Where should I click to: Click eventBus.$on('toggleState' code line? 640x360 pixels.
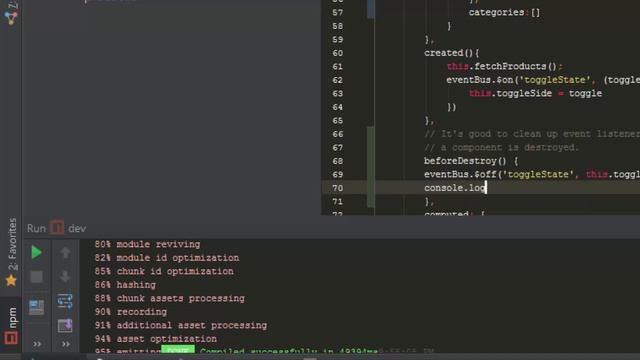point(543,80)
